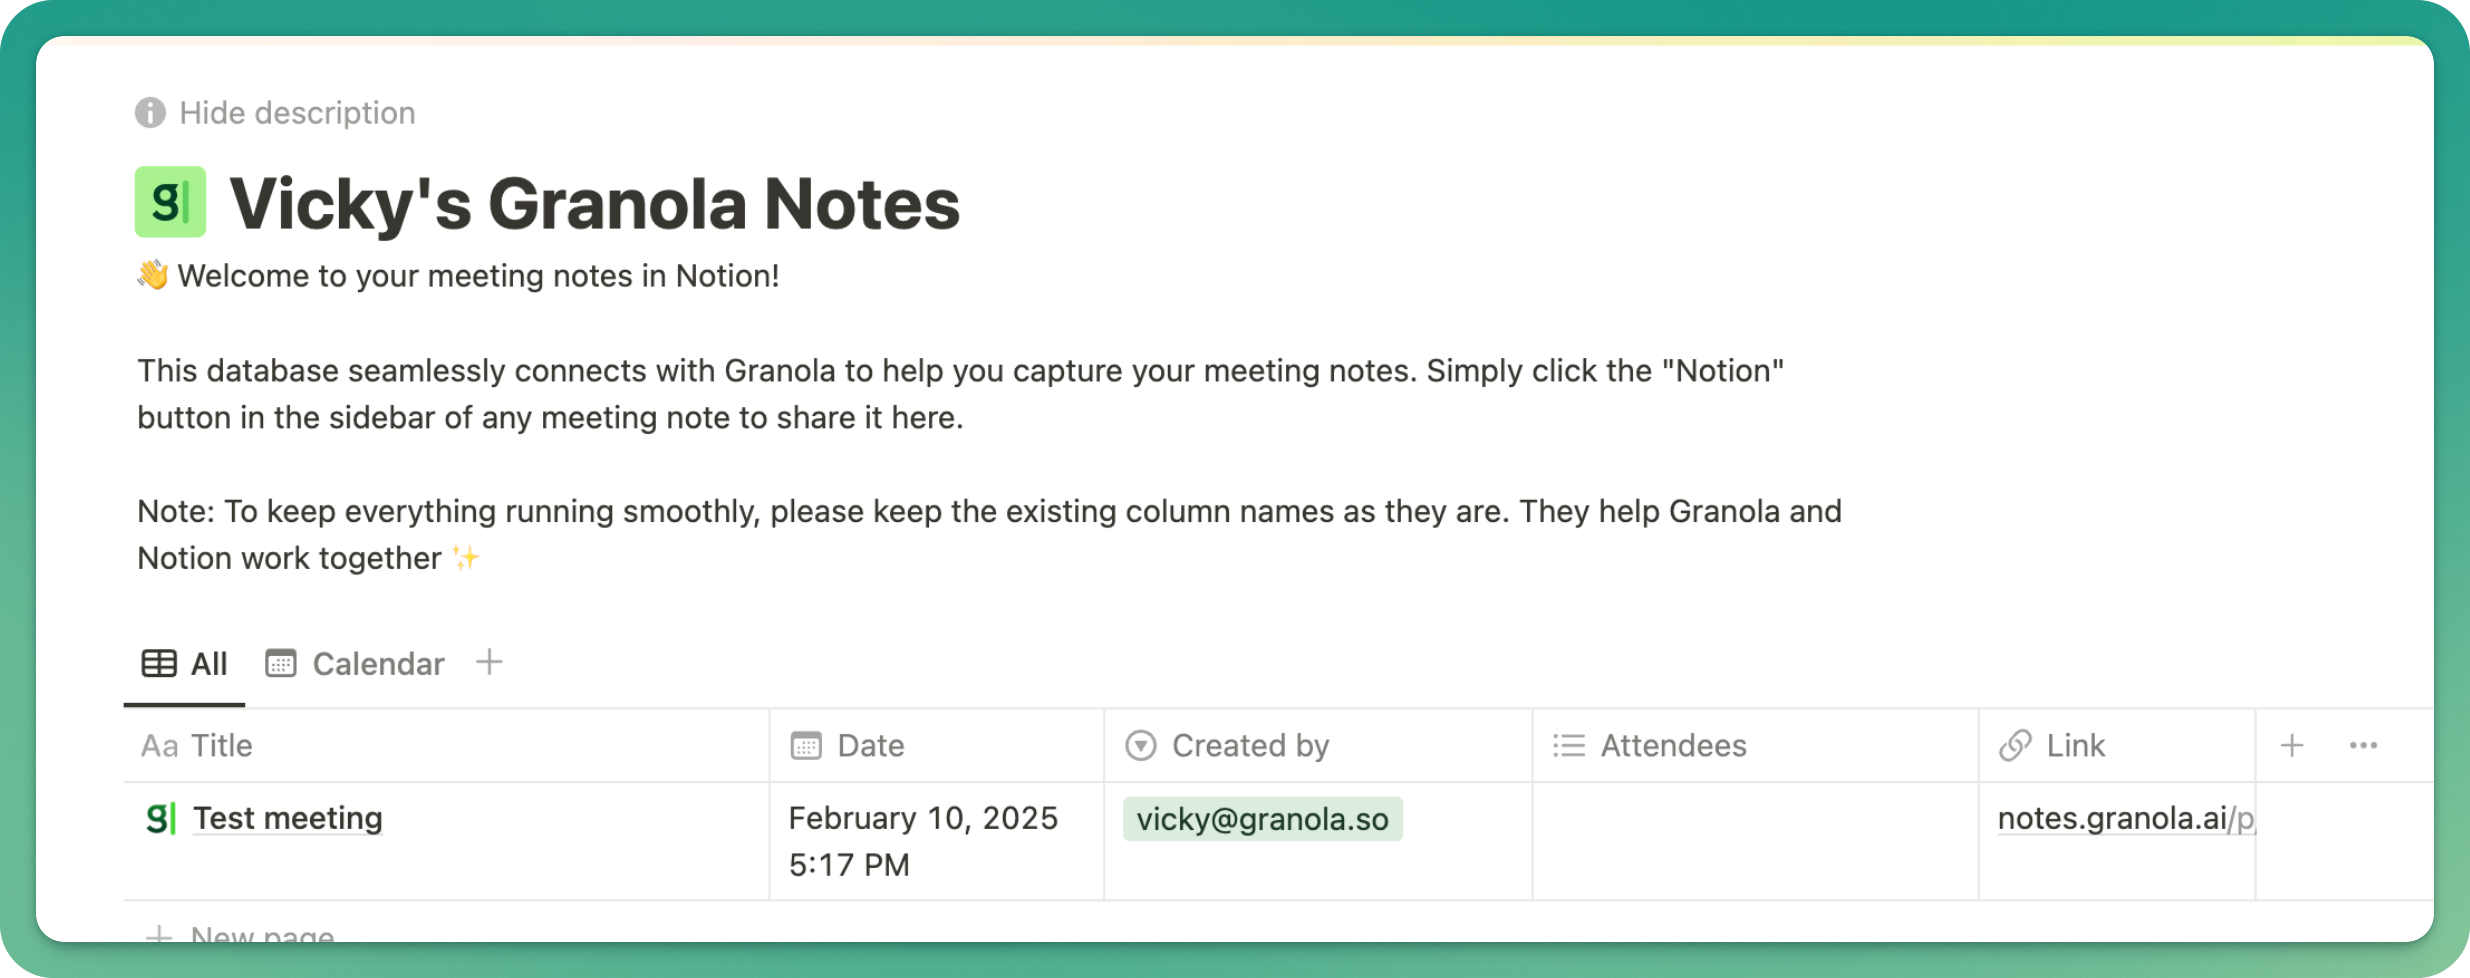Add a new property column
This screenshot has height=978, width=2470.
point(2292,745)
